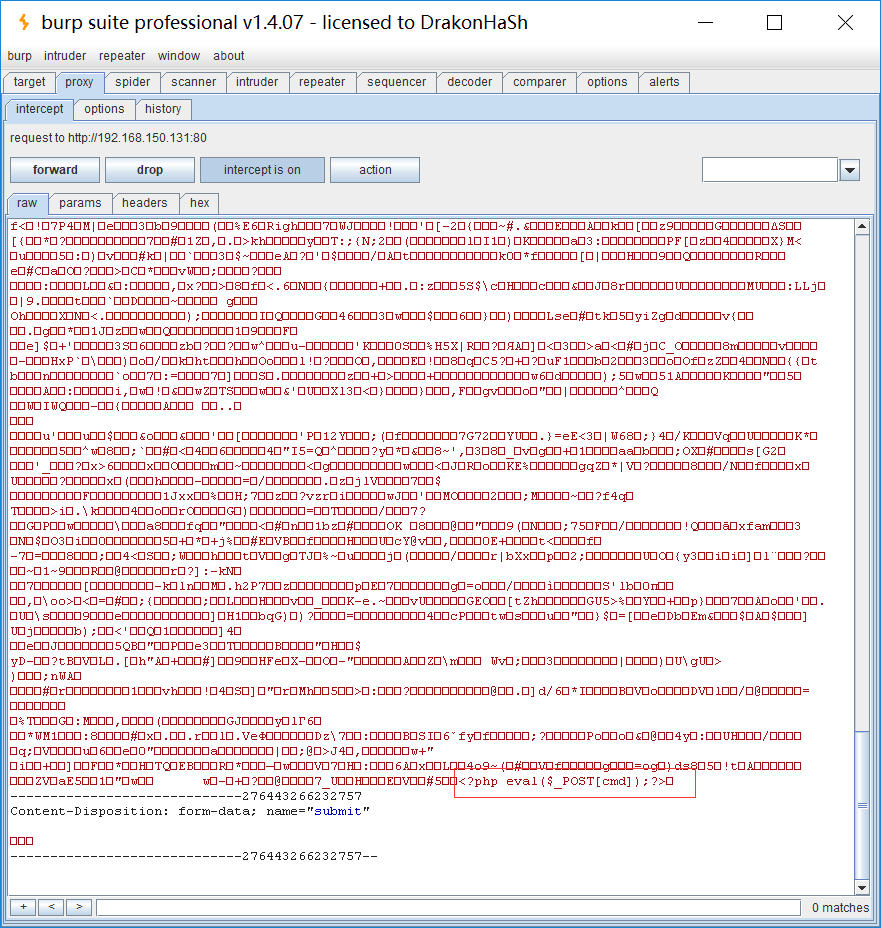881x928 pixels.
Task: View the proxy history sub-tab
Action: click(x=163, y=109)
